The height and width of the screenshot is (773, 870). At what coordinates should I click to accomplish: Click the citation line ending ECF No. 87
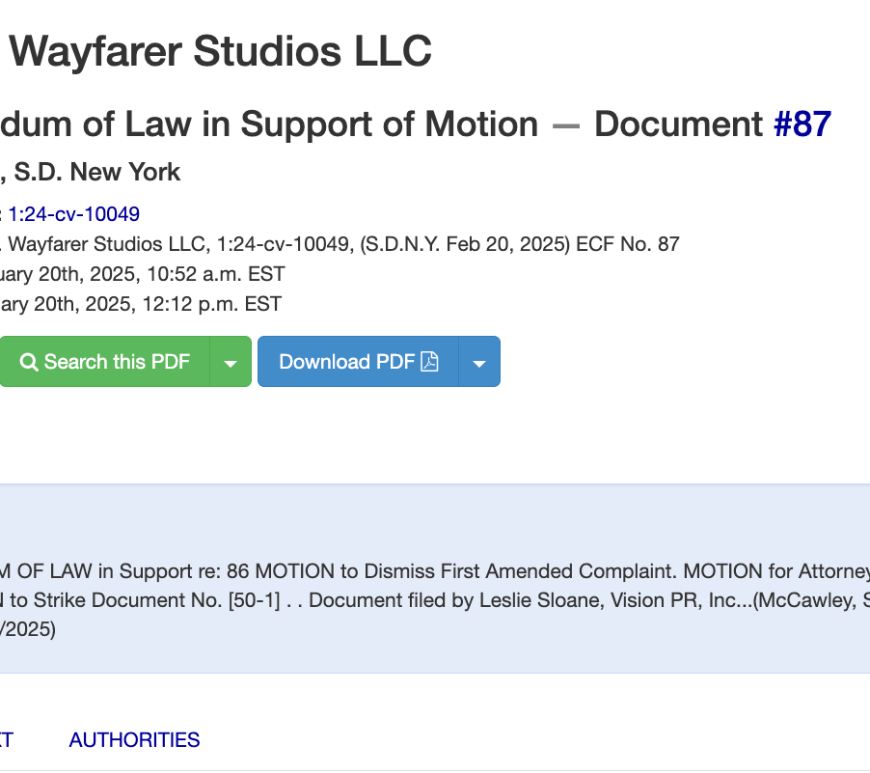(340, 244)
